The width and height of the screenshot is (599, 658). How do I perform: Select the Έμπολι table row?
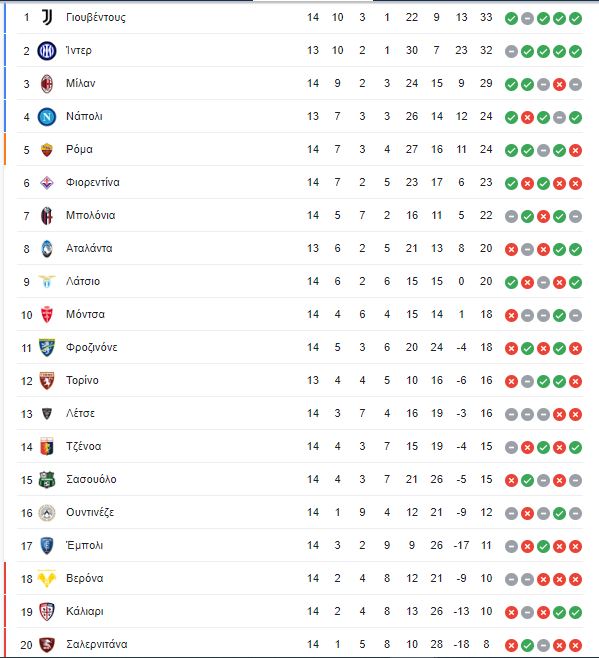tap(300, 546)
